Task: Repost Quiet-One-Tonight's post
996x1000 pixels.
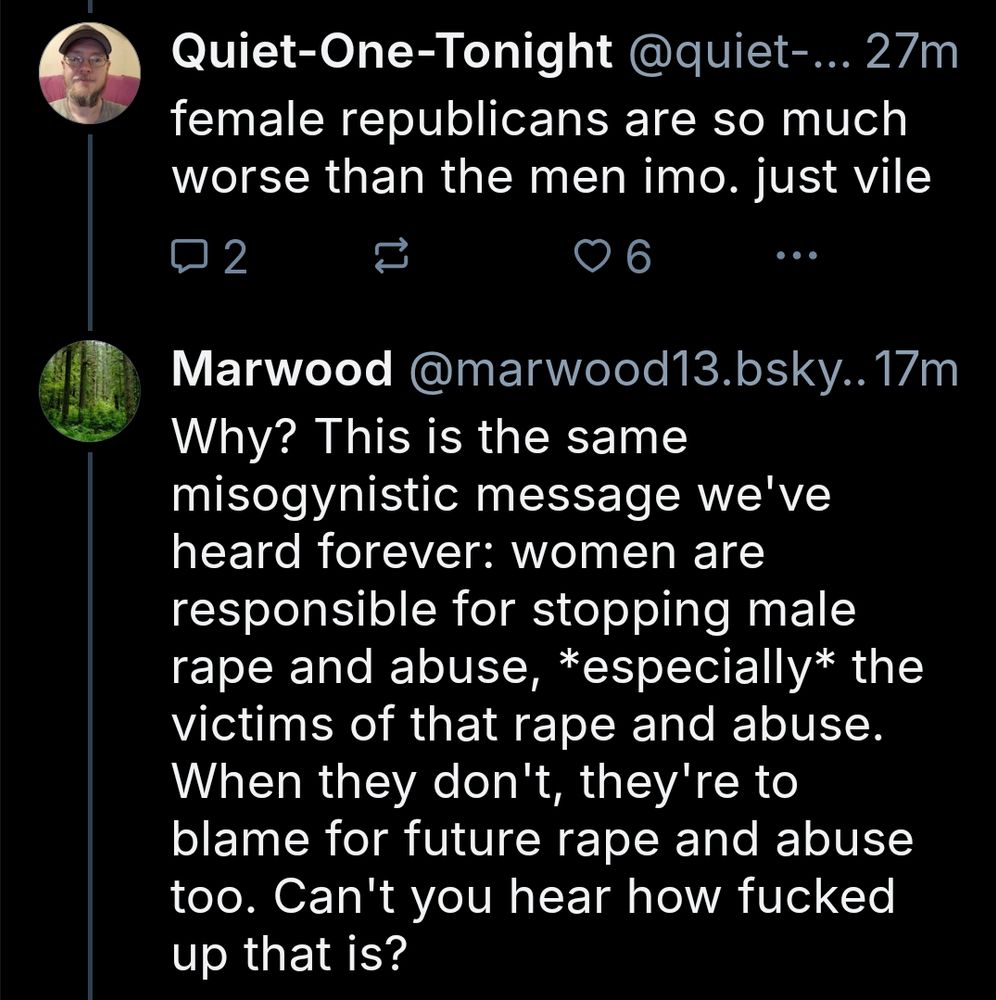Action: click(x=385, y=259)
